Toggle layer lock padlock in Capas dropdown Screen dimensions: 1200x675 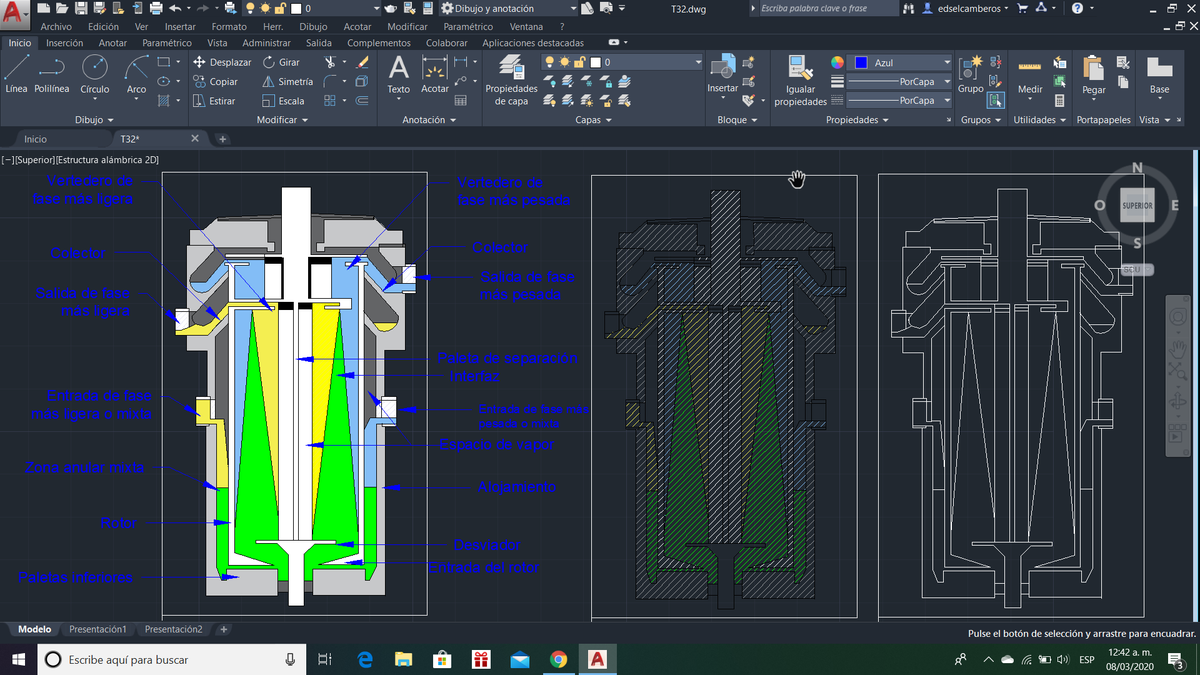click(579, 62)
